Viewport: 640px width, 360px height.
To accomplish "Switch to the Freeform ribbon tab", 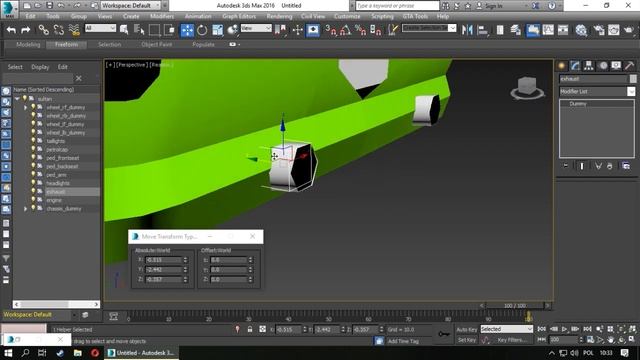I will 67,44.
